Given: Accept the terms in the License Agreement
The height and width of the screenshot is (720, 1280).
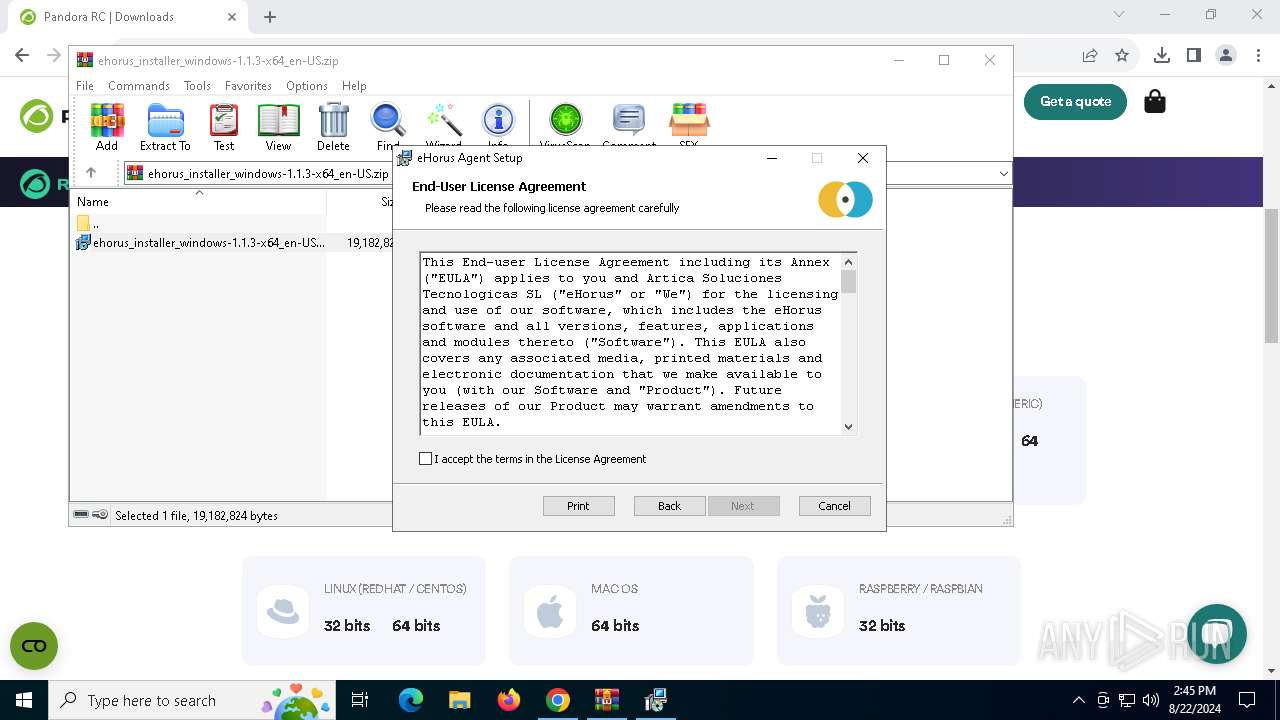Looking at the screenshot, I should [x=426, y=459].
